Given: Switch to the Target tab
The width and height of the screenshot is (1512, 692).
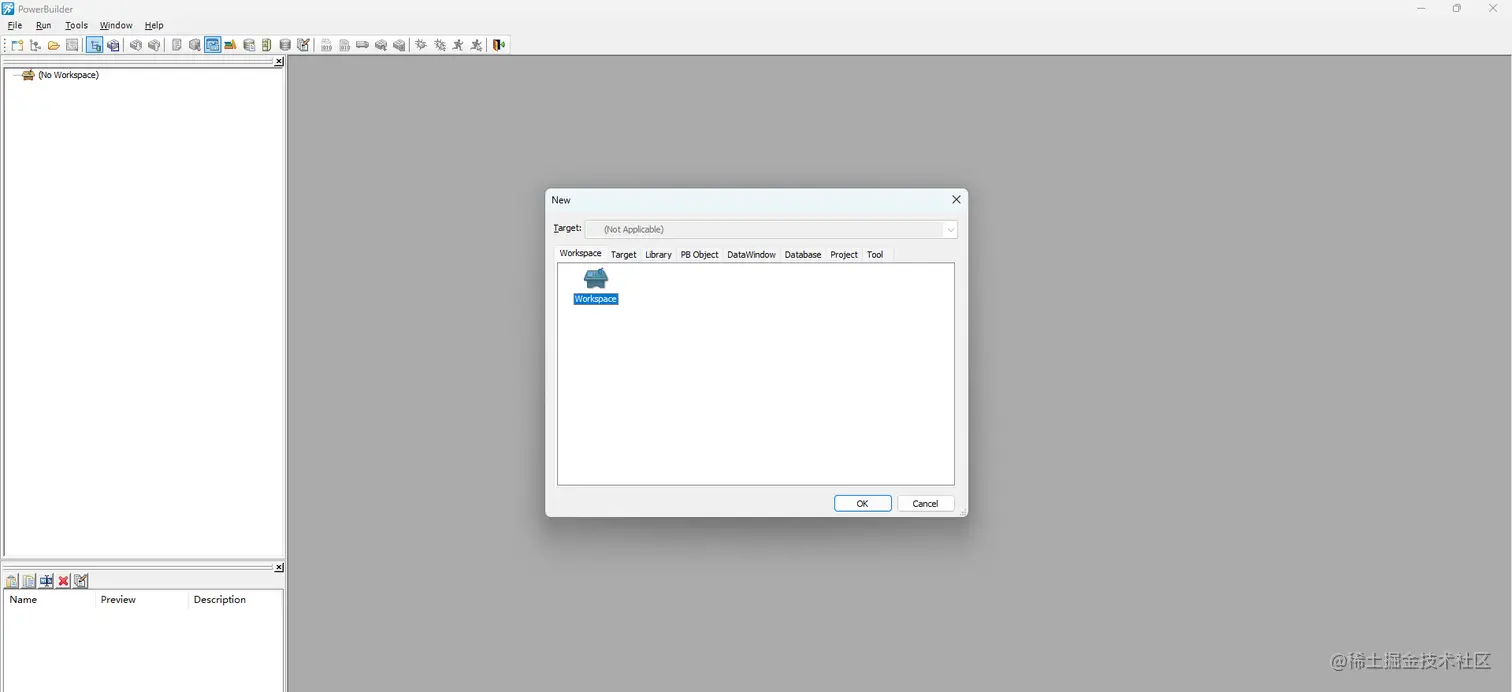Looking at the screenshot, I should (x=624, y=255).
